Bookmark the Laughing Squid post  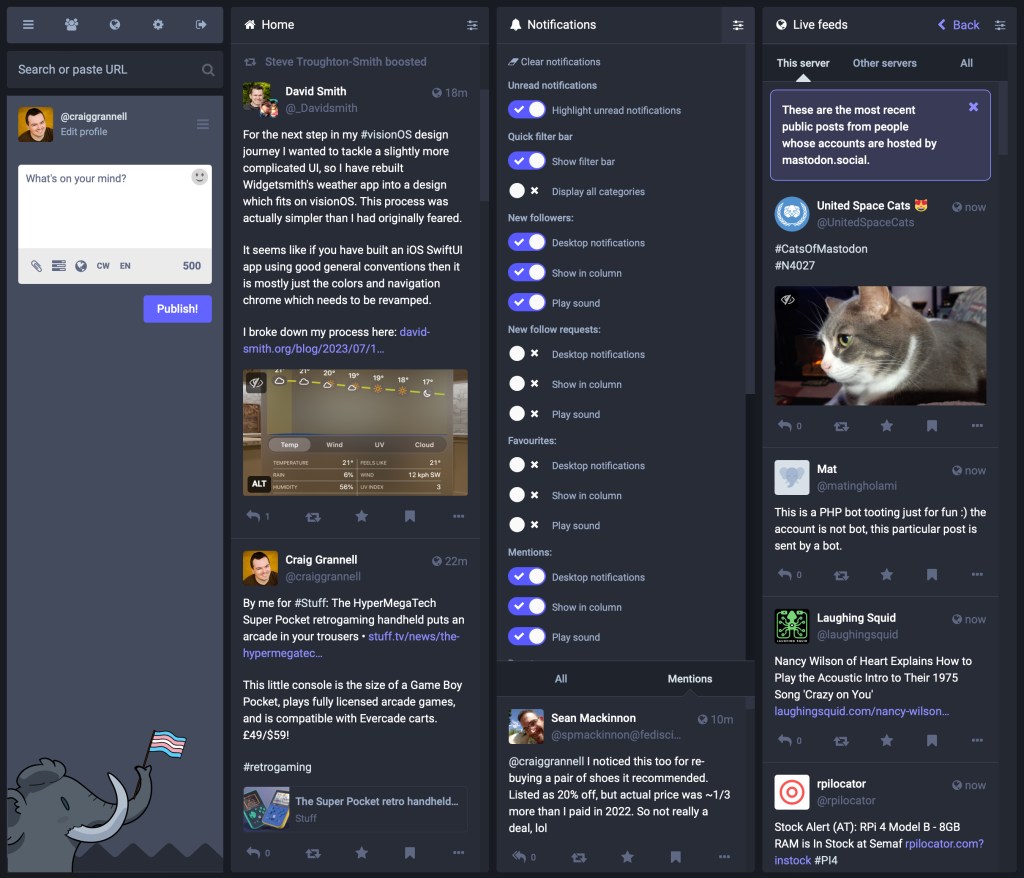pyautogui.click(x=932, y=740)
